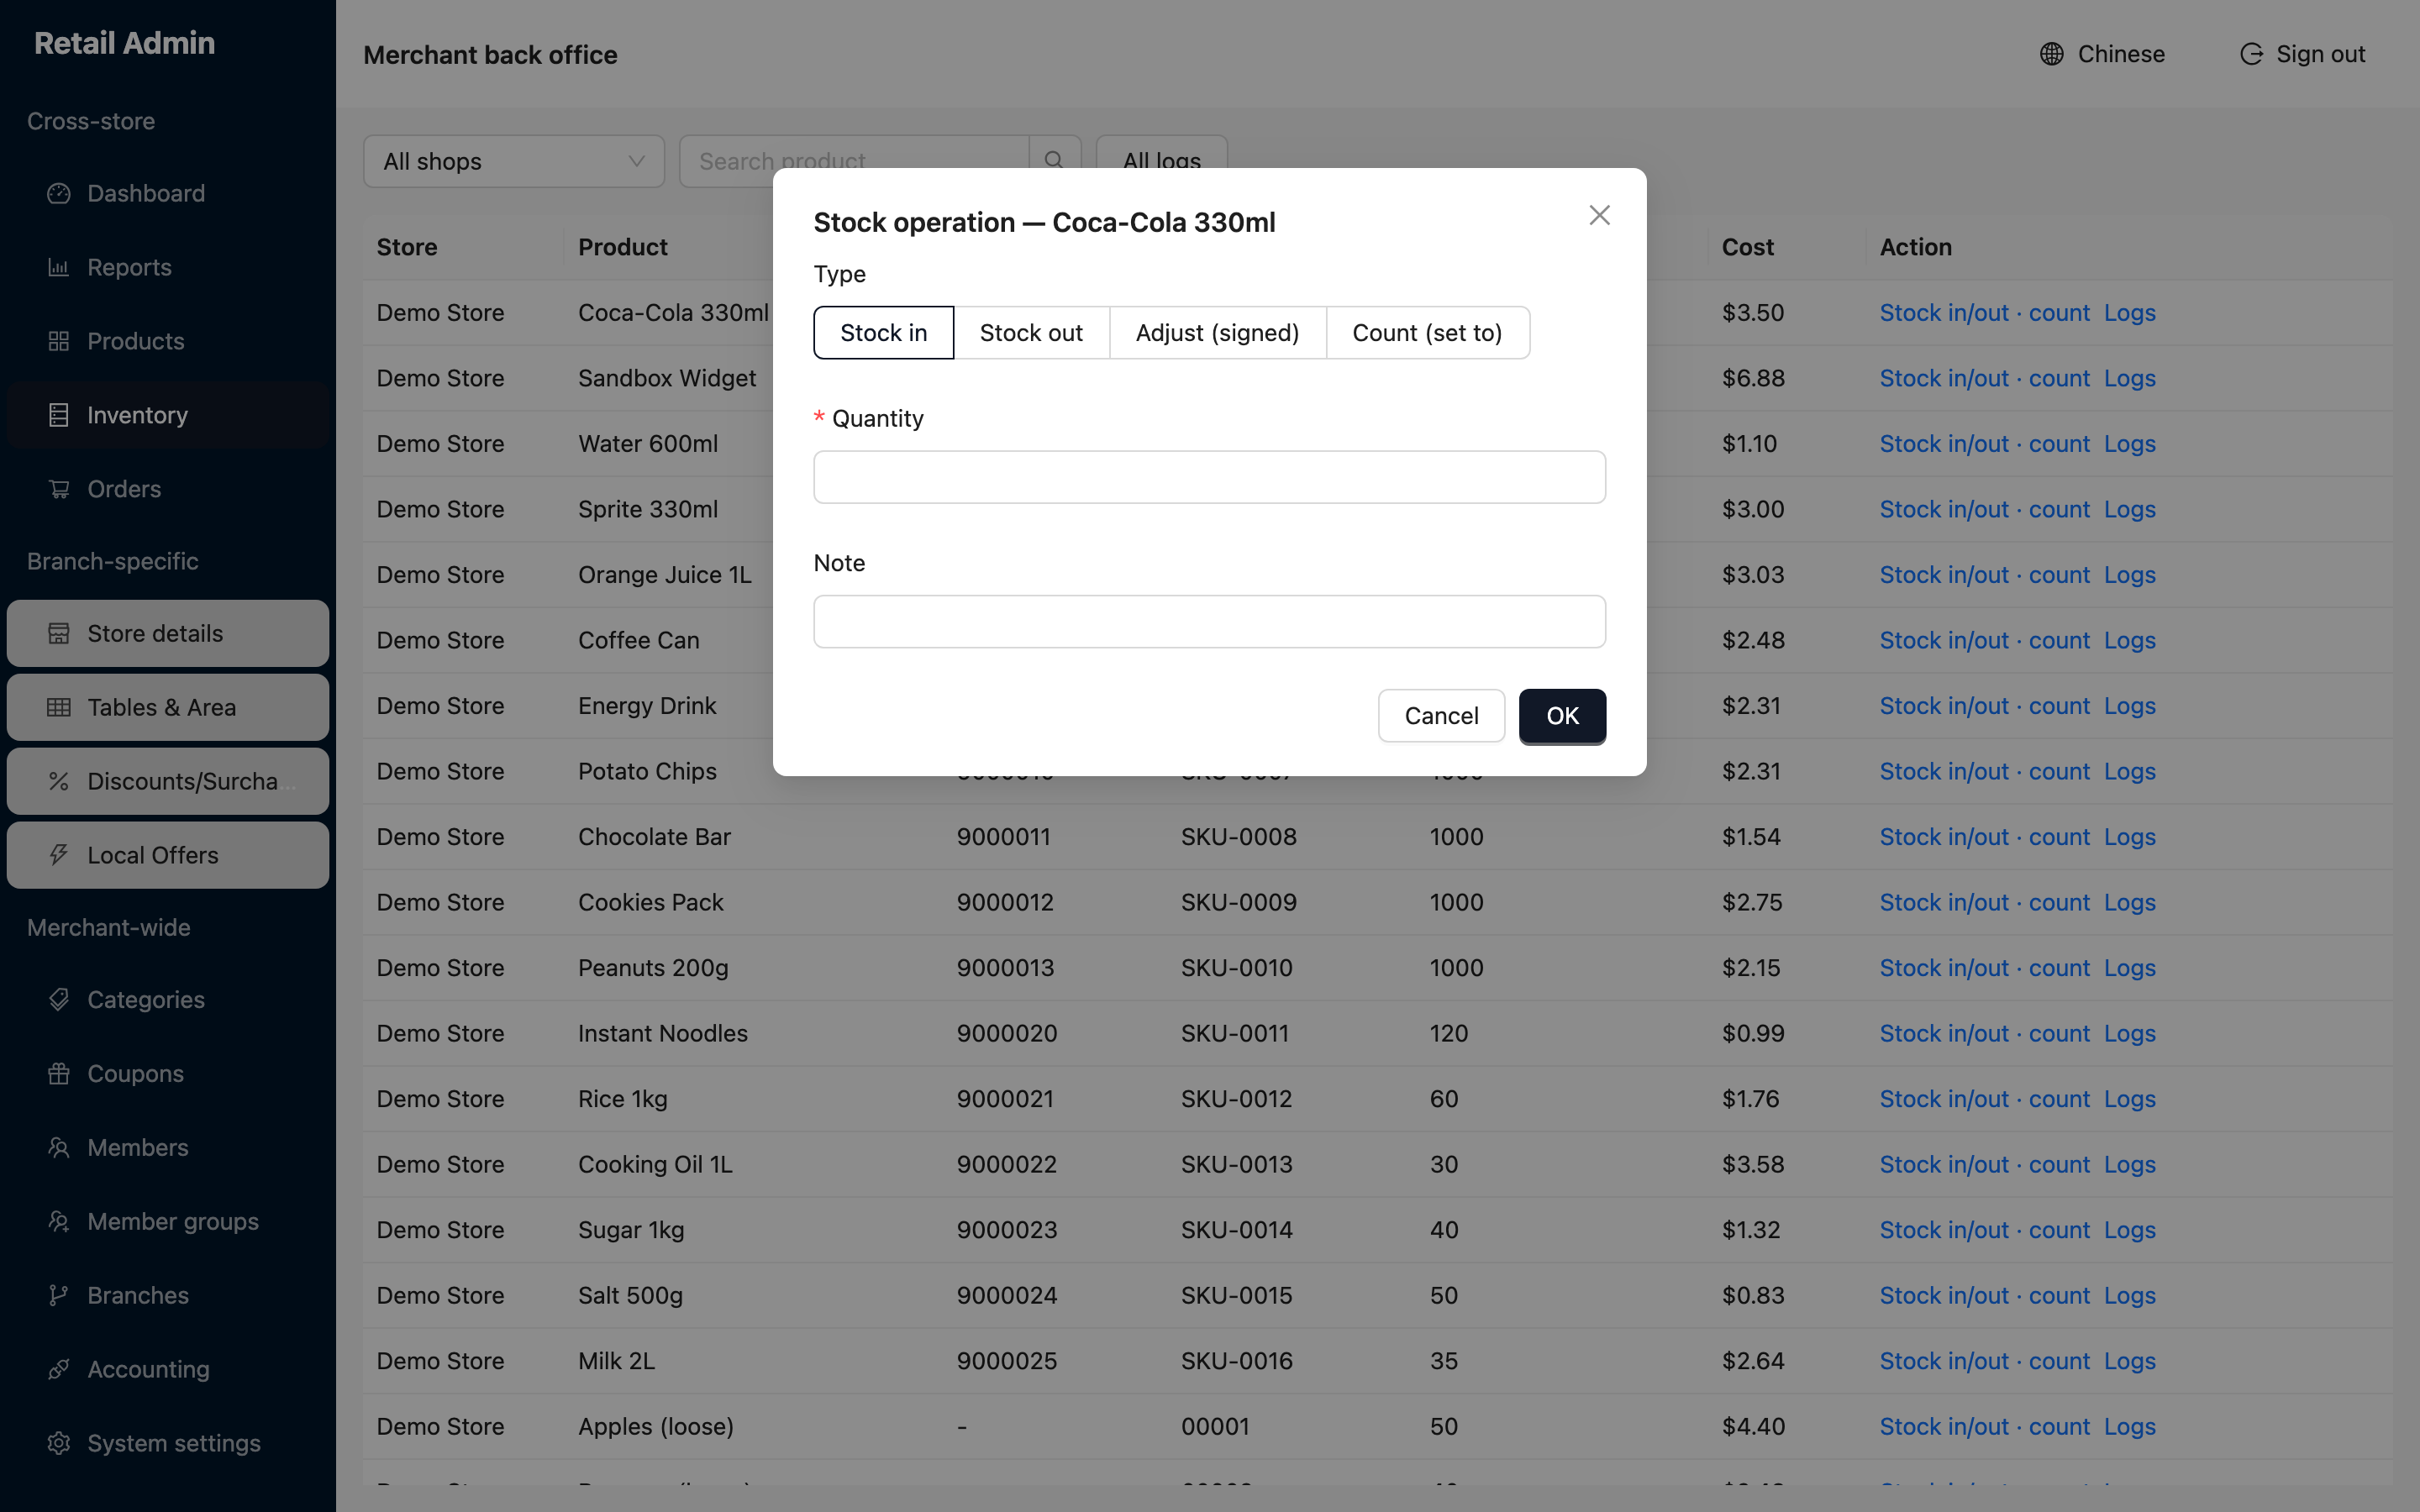Click the Local Offers lightning icon

tap(59, 855)
